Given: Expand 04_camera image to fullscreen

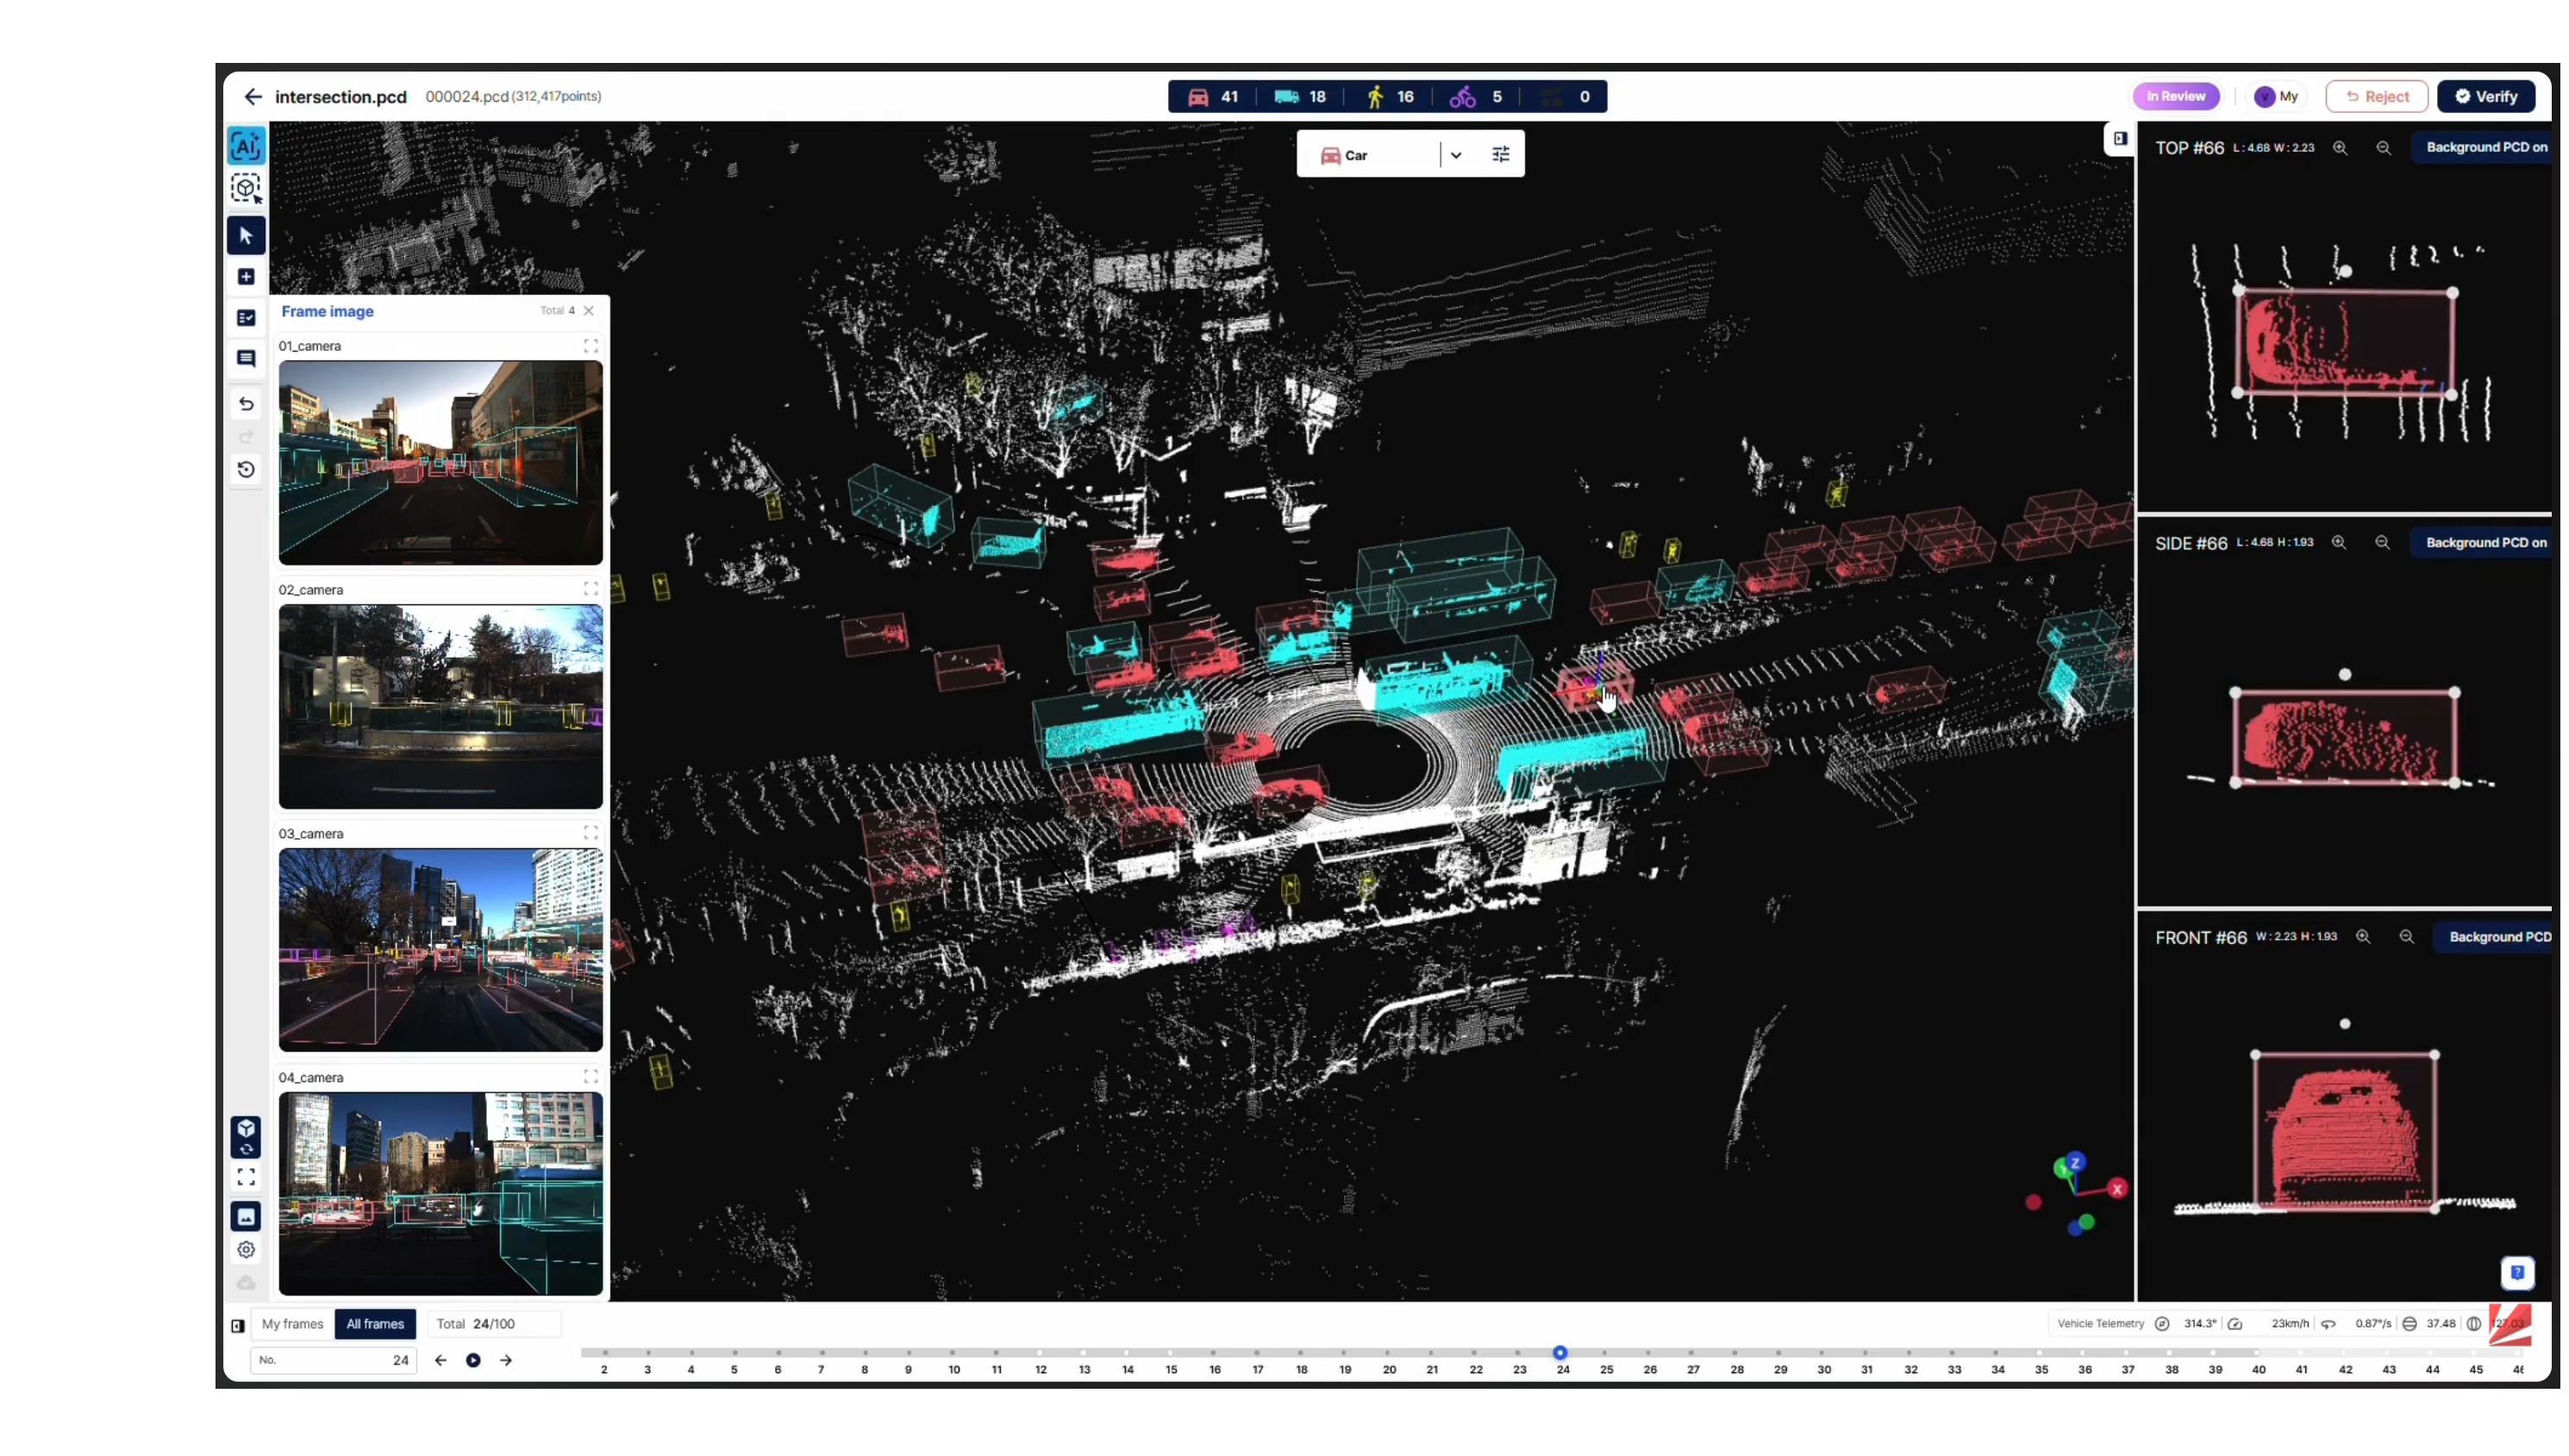Looking at the screenshot, I should [x=591, y=1077].
